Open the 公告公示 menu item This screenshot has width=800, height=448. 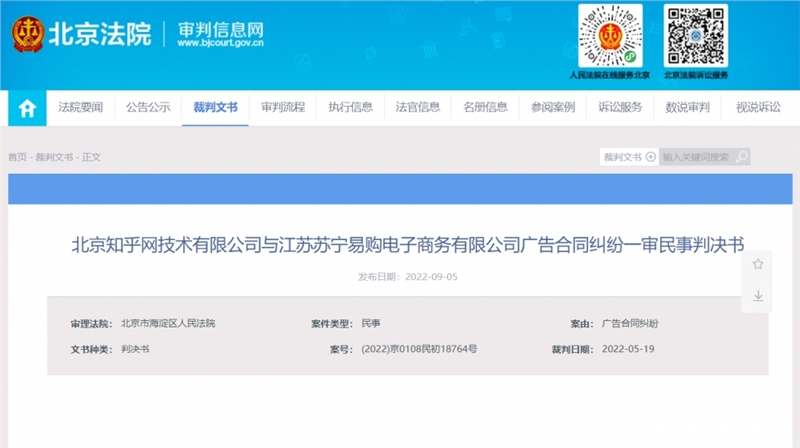point(148,108)
